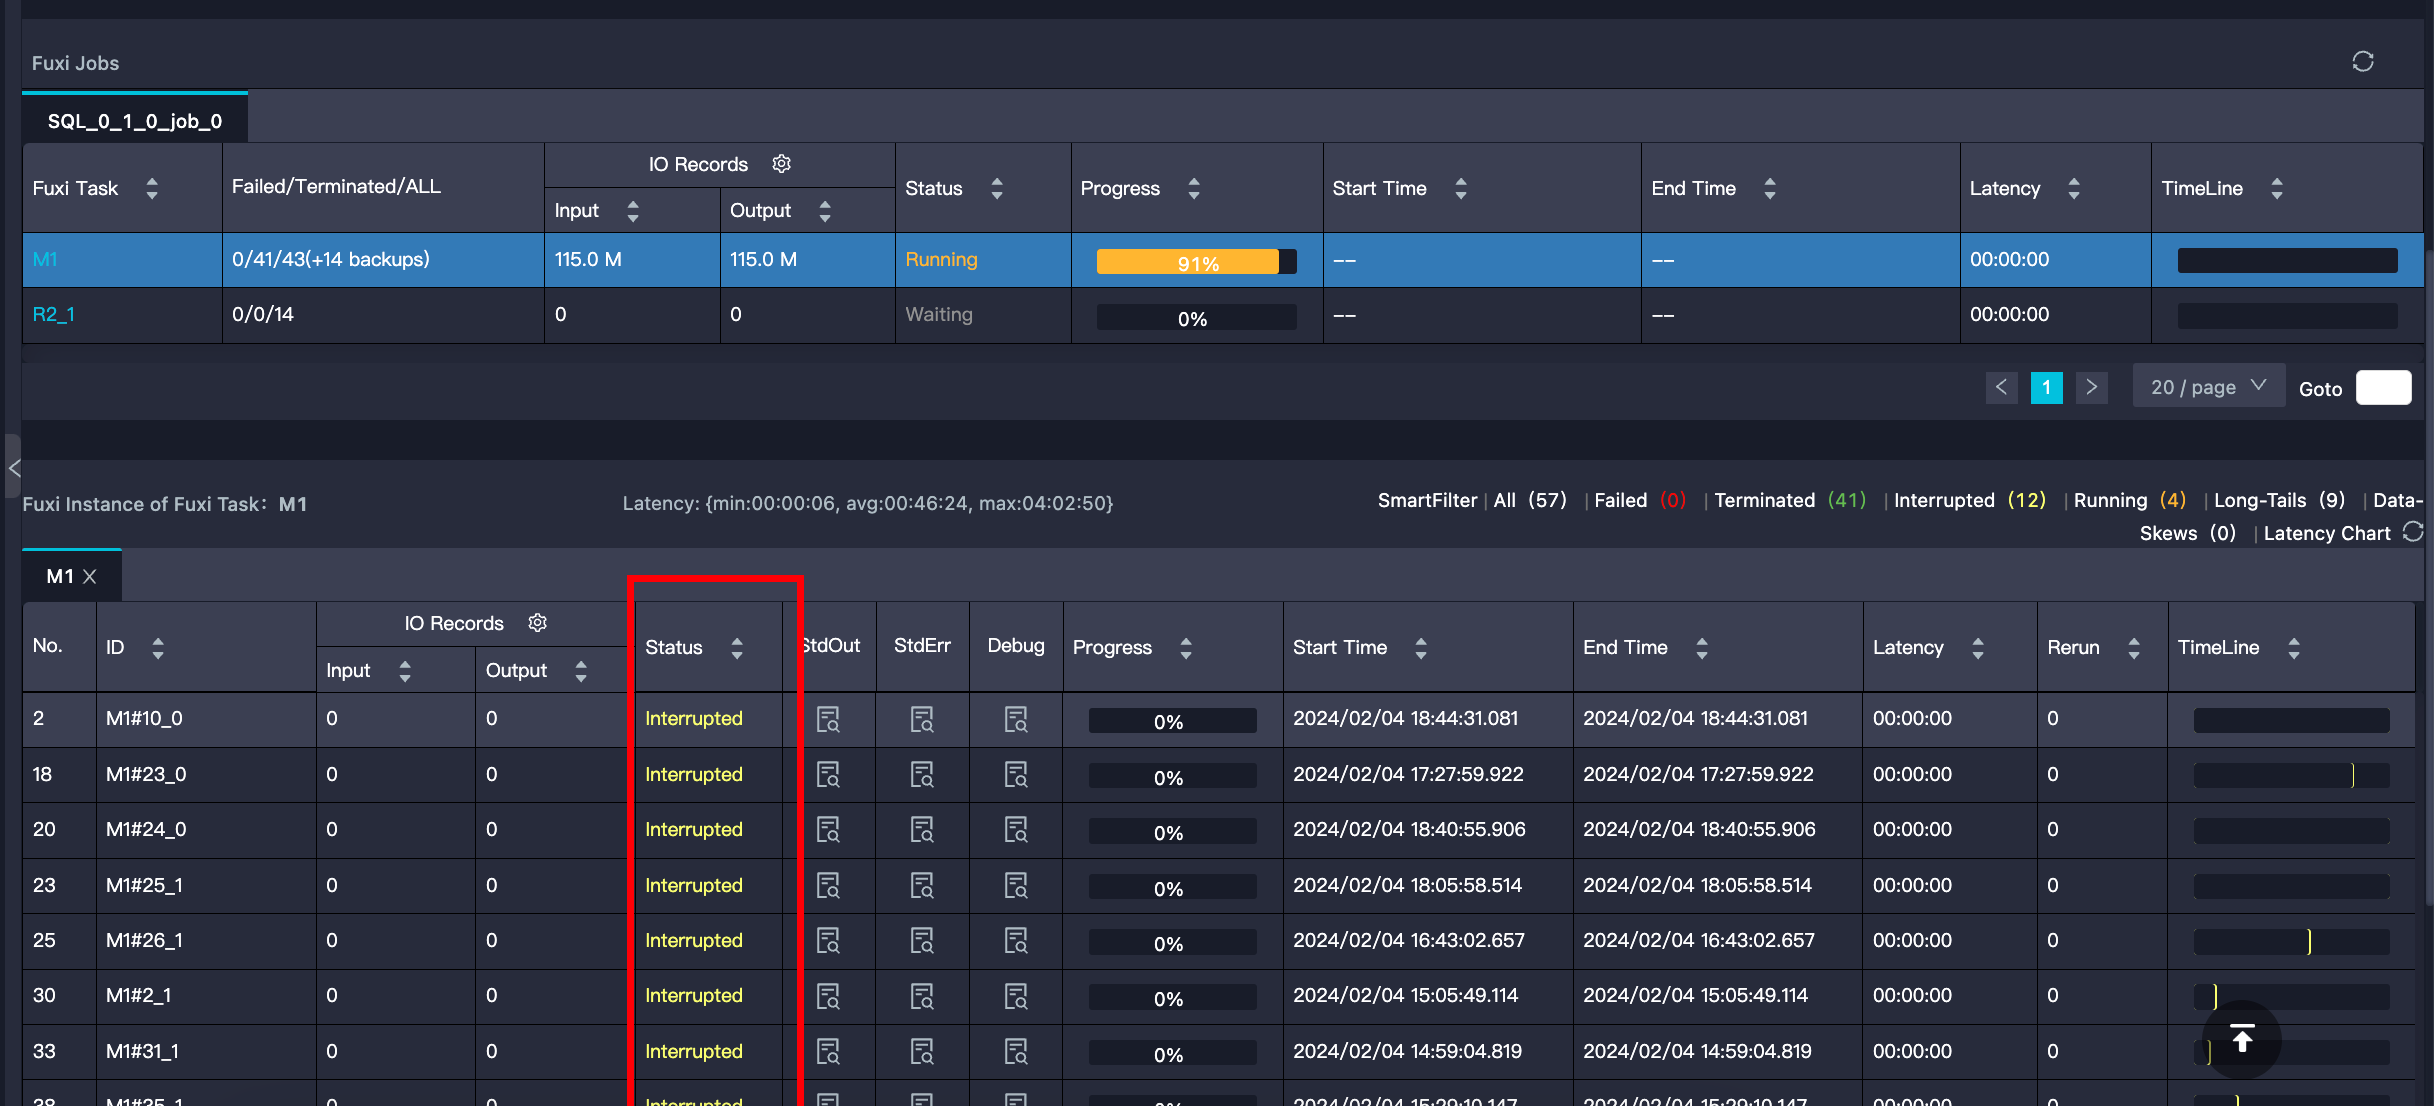Open Debug log for M1#24_0
This screenshot has width=2434, height=1106.
(1016, 829)
